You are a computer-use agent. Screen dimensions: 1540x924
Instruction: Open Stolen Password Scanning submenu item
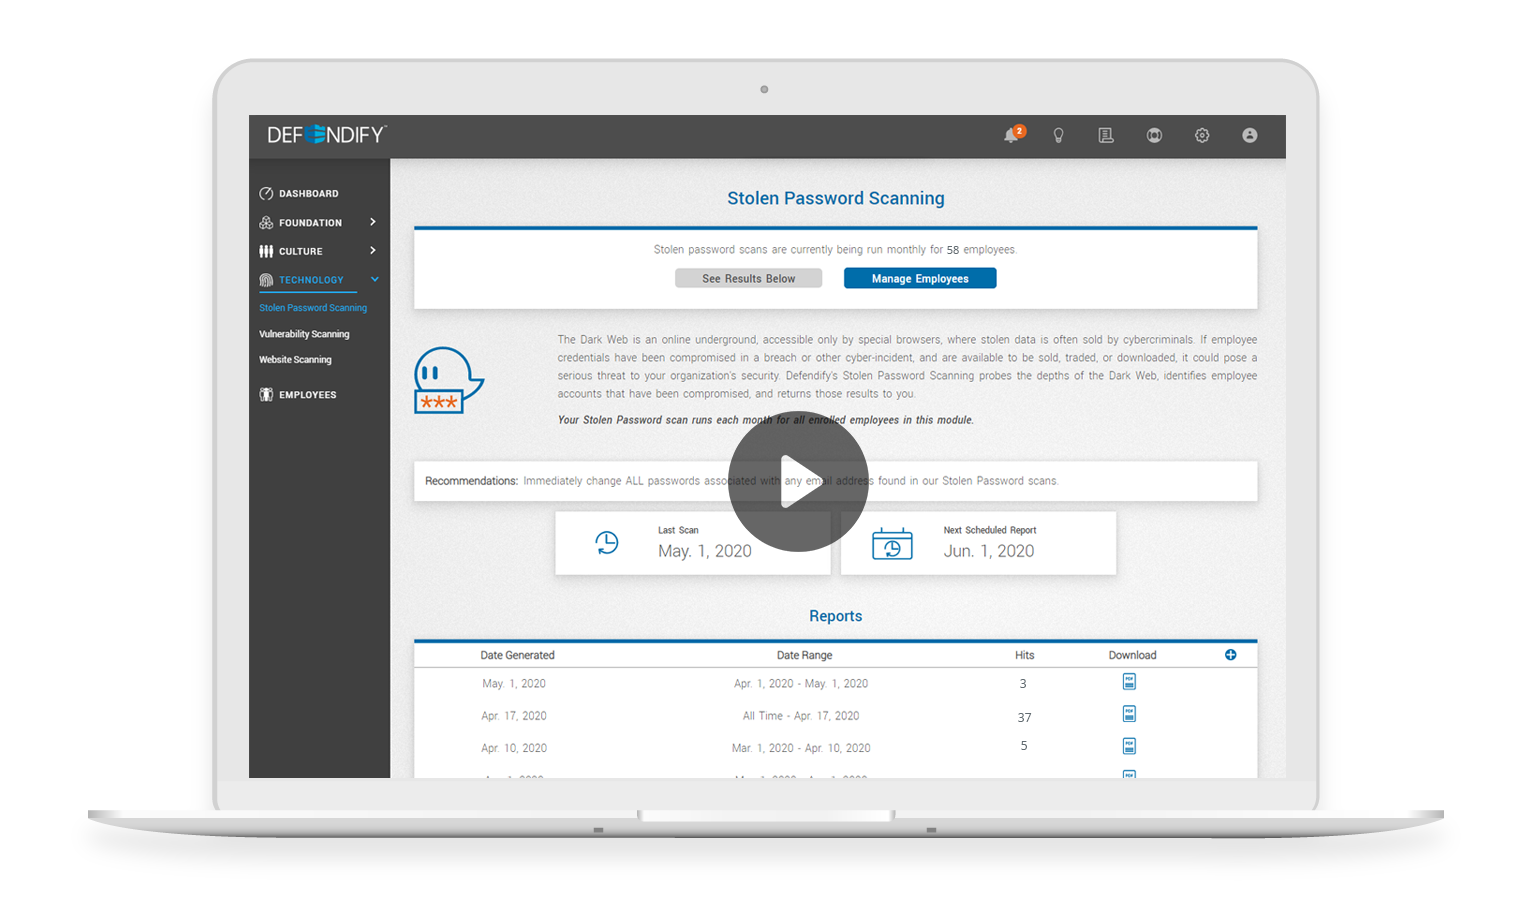click(313, 308)
